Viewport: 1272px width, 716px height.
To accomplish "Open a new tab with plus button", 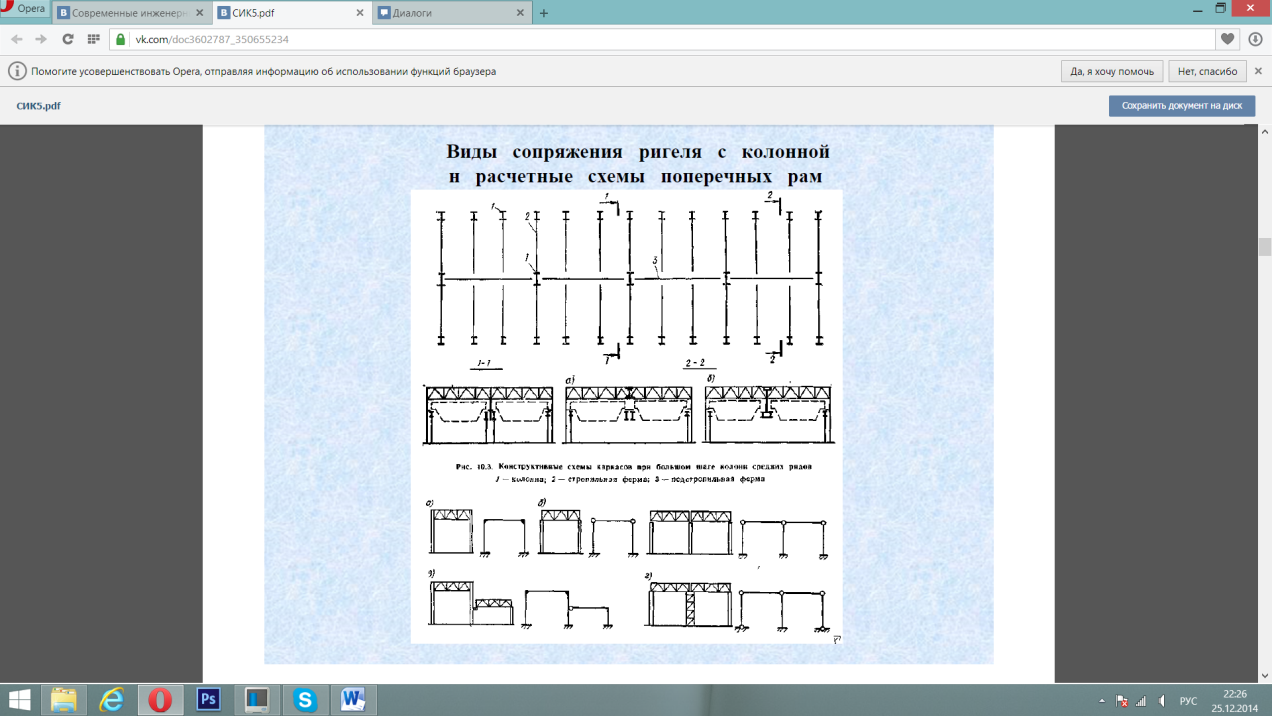I will [544, 14].
